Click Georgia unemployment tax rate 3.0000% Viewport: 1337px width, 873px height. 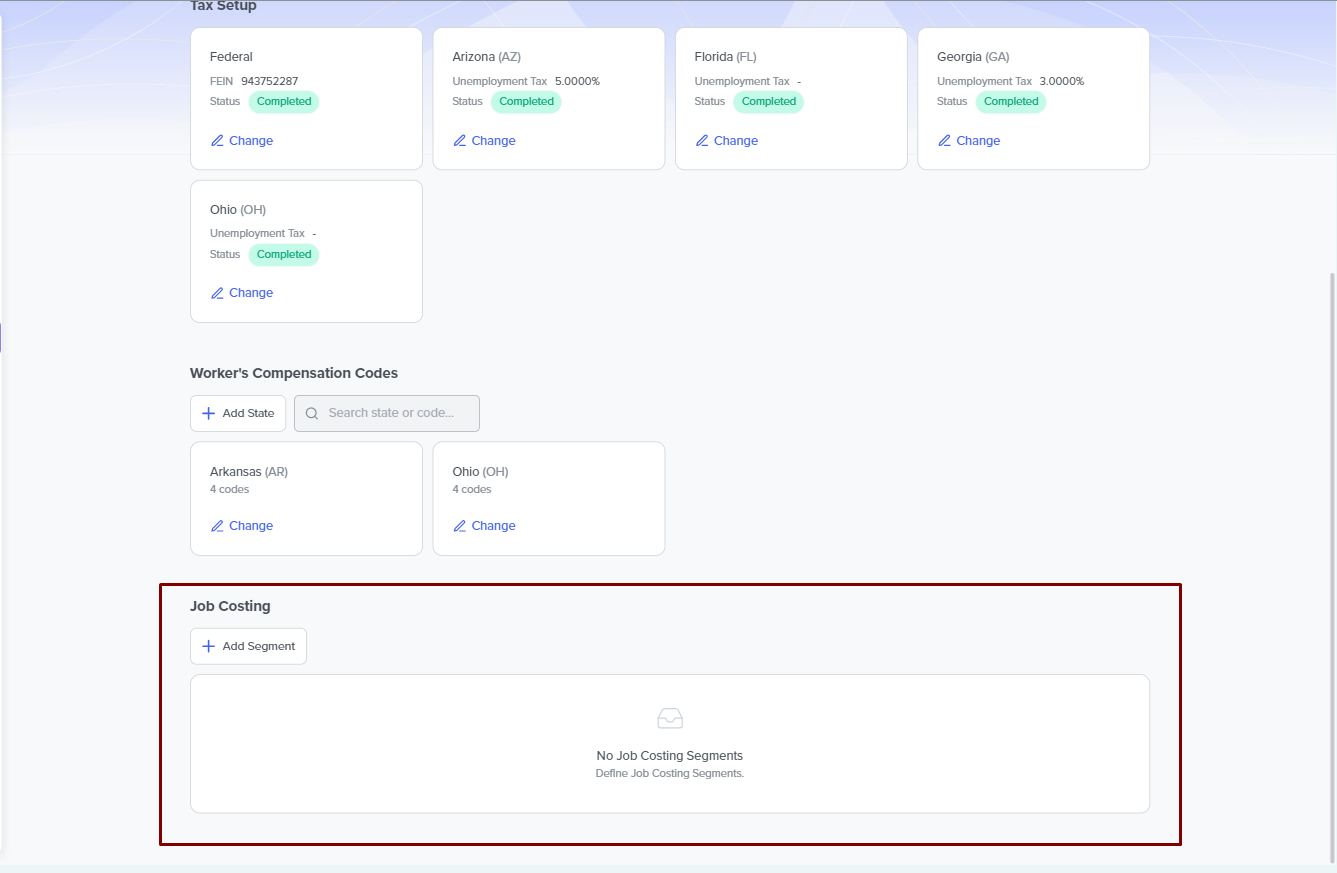1061,81
